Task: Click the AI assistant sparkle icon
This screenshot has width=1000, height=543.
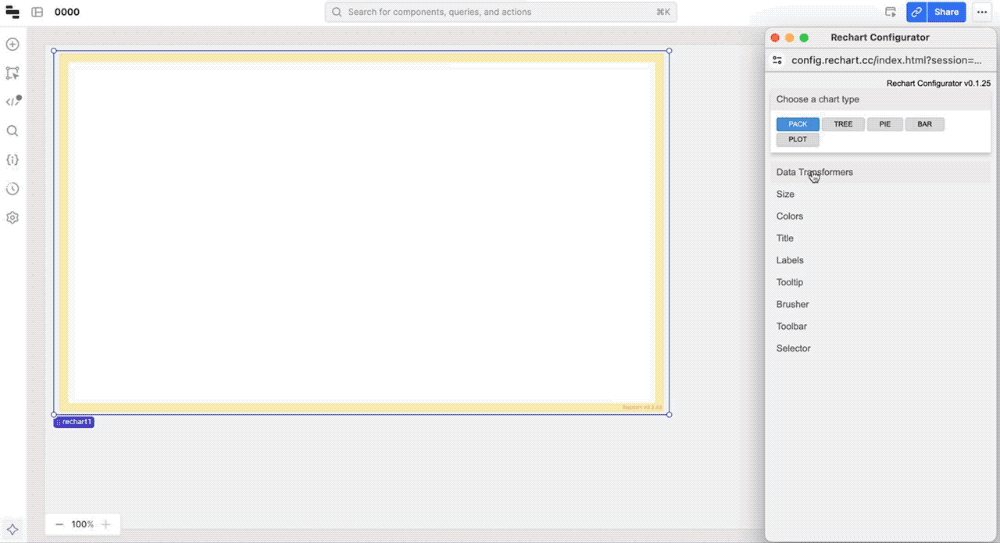Action: [x=13, y=529]
